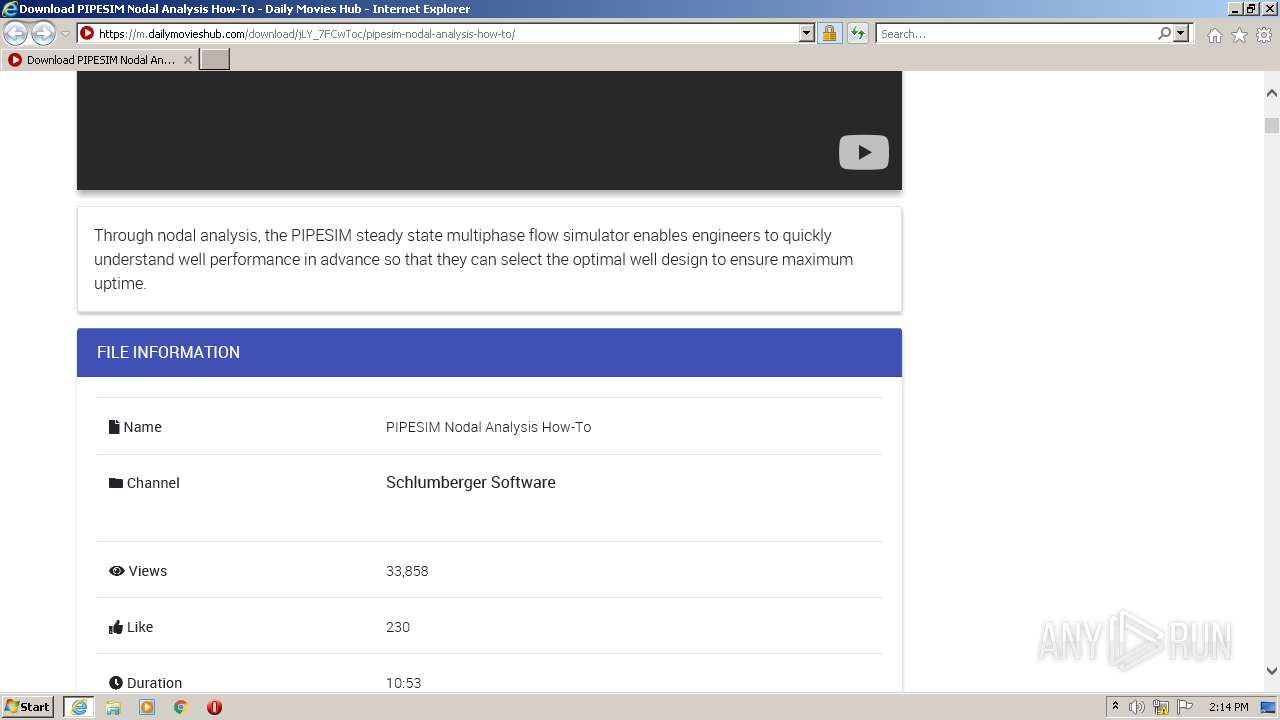1280x720 pixels.
Task: Click the clock icon beside Duration
Action: pos(116,683)
